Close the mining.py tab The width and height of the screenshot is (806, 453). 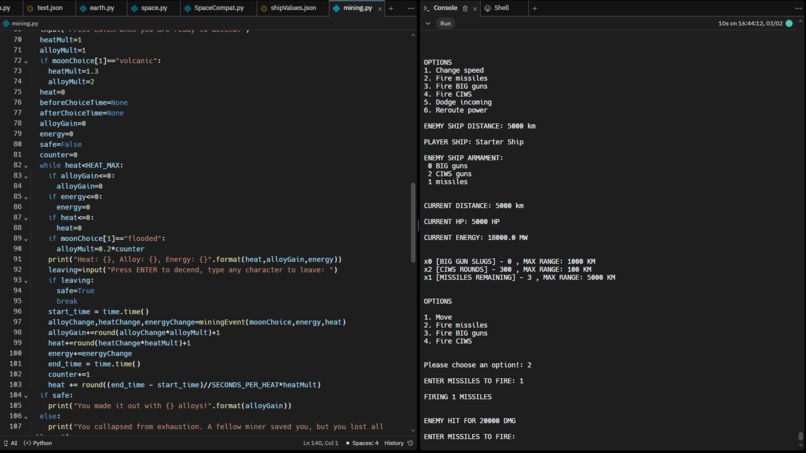(380, 9)
